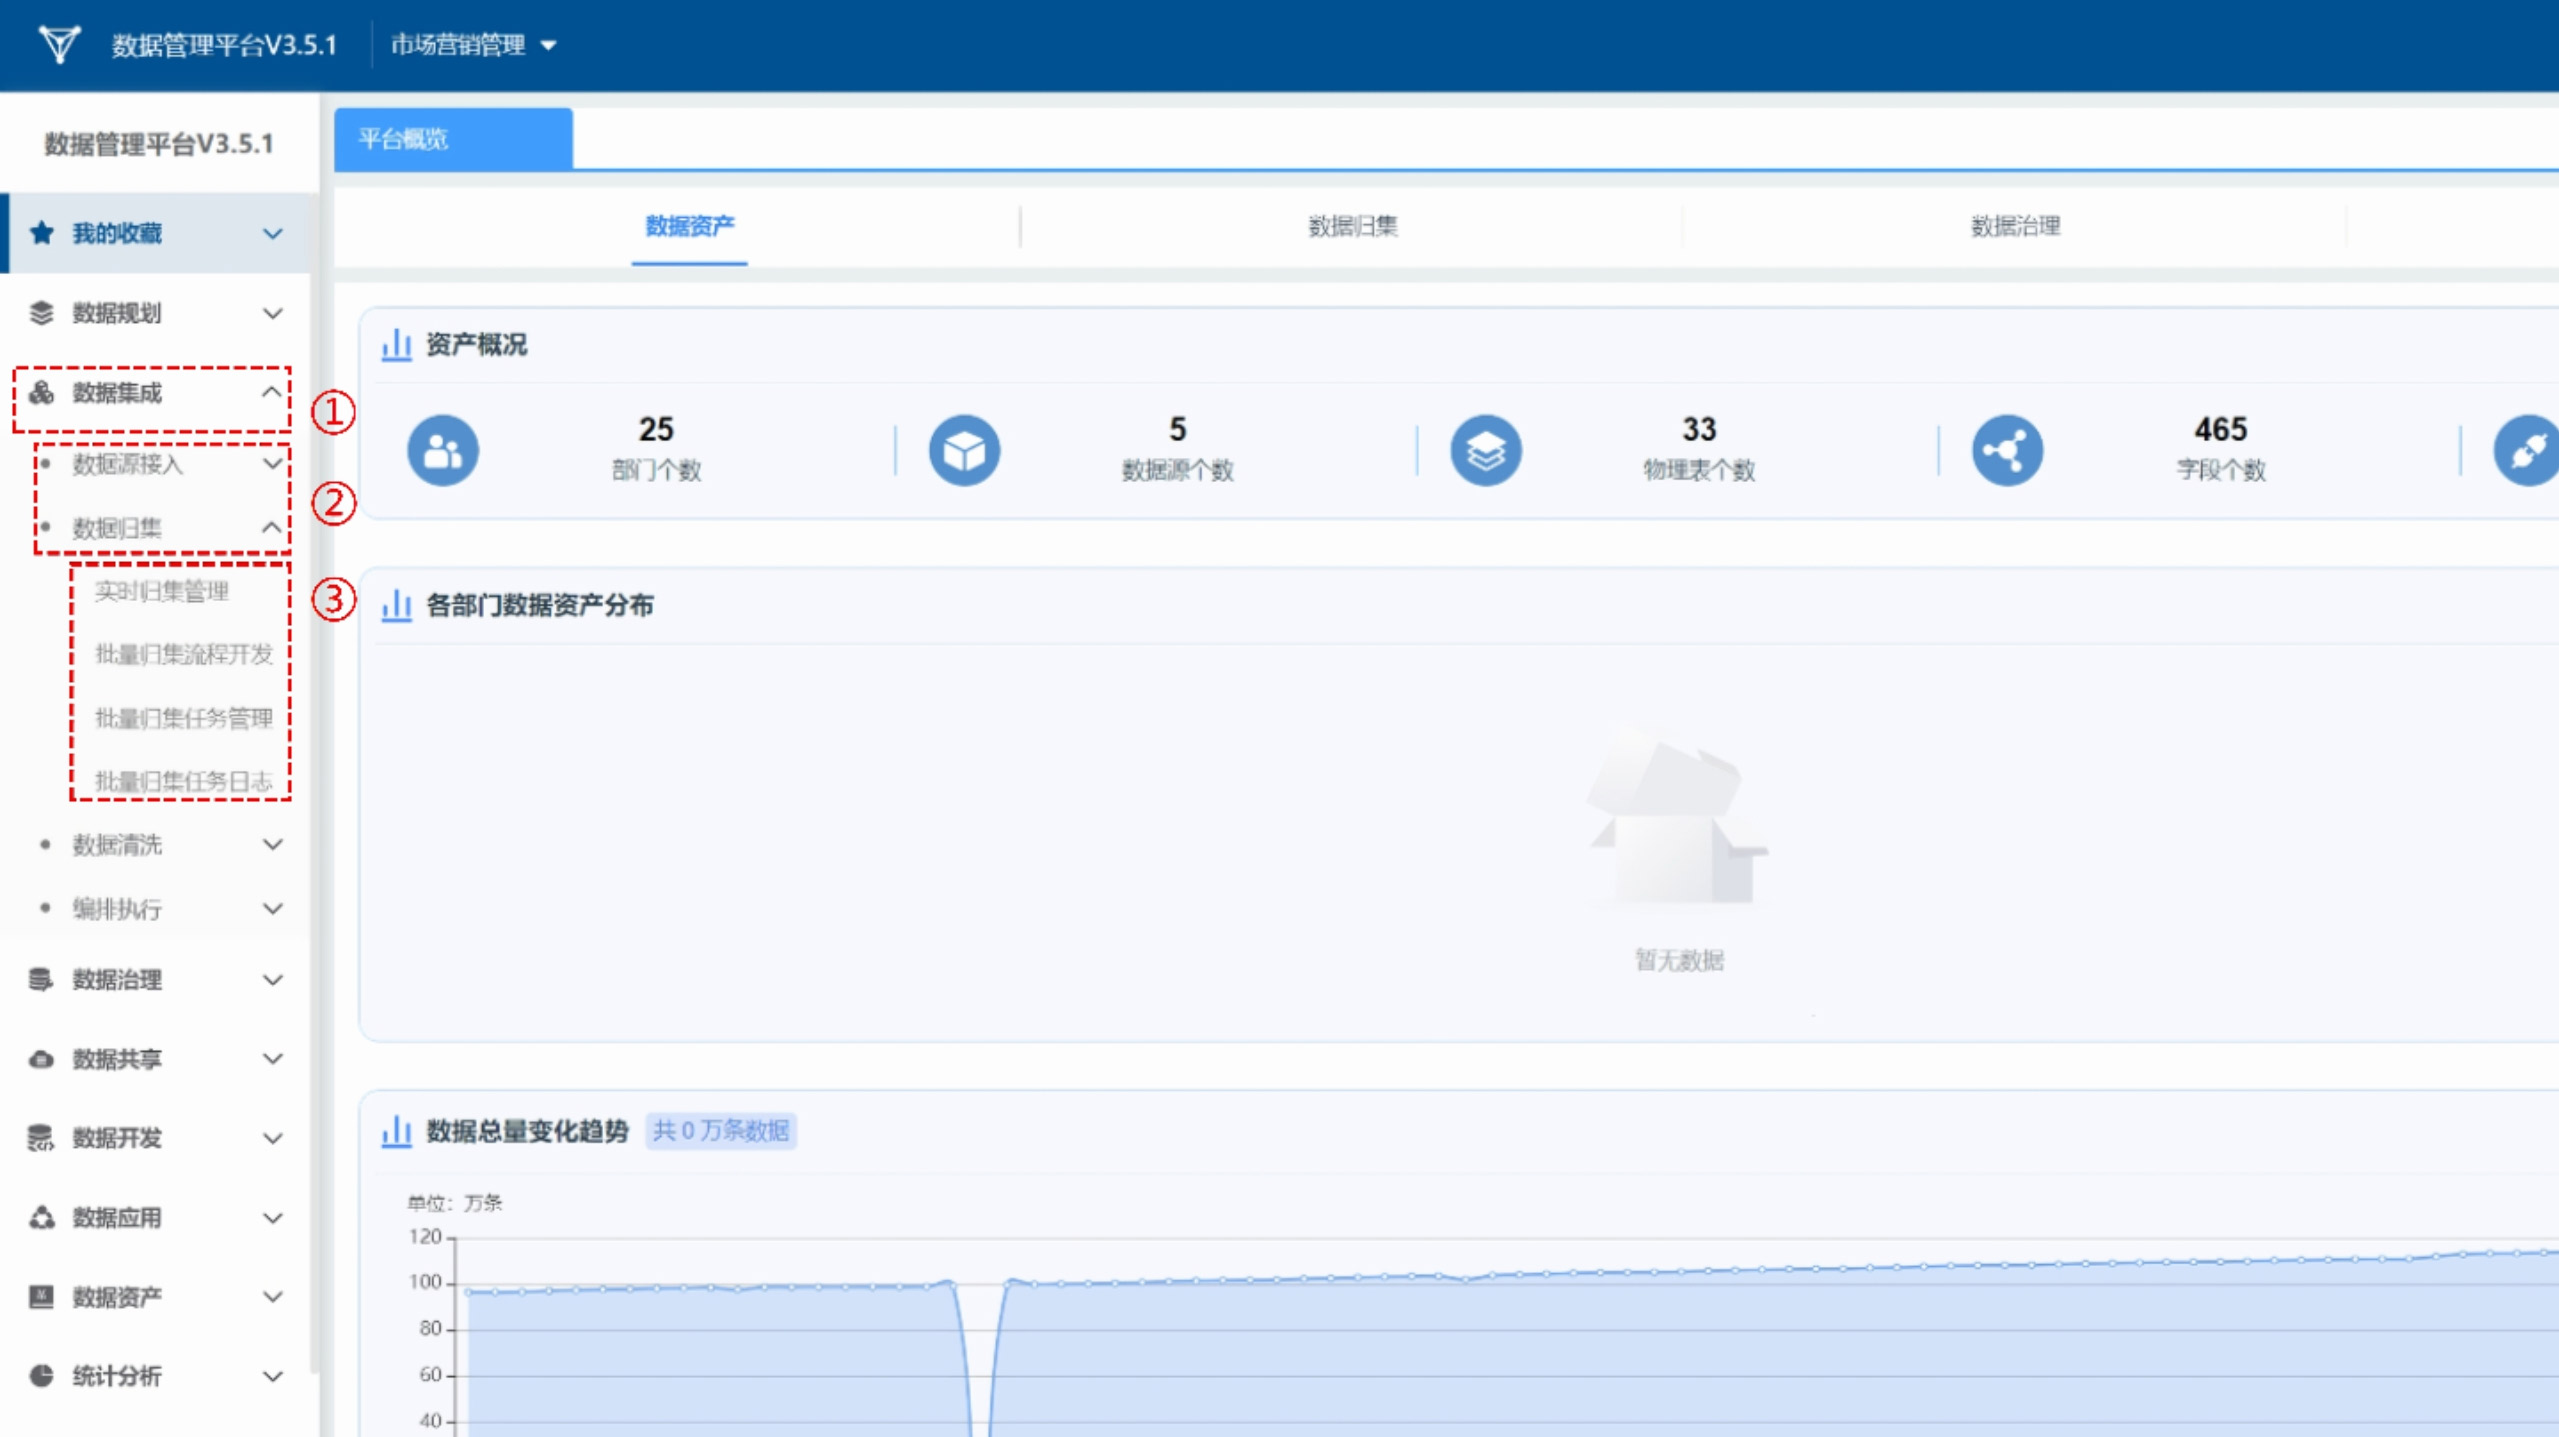Click the physical tables layers icon
The width and height of the screenshot is (2559, 1437).
pos(1486,451)
